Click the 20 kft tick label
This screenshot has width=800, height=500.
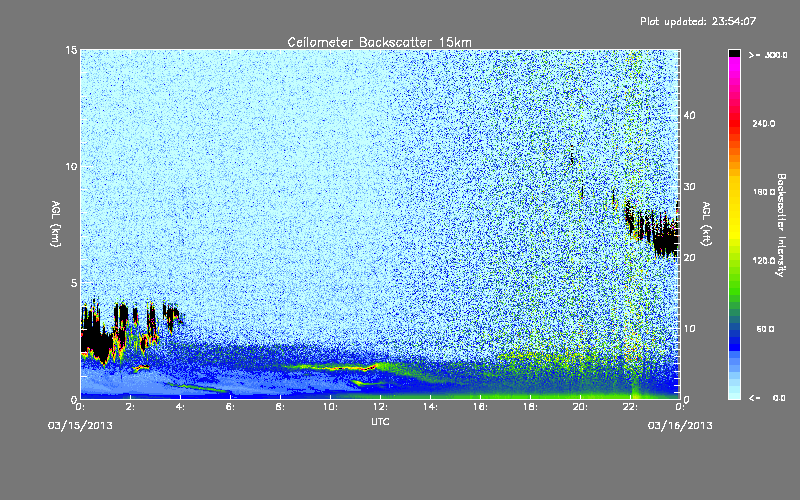point(689,258)
